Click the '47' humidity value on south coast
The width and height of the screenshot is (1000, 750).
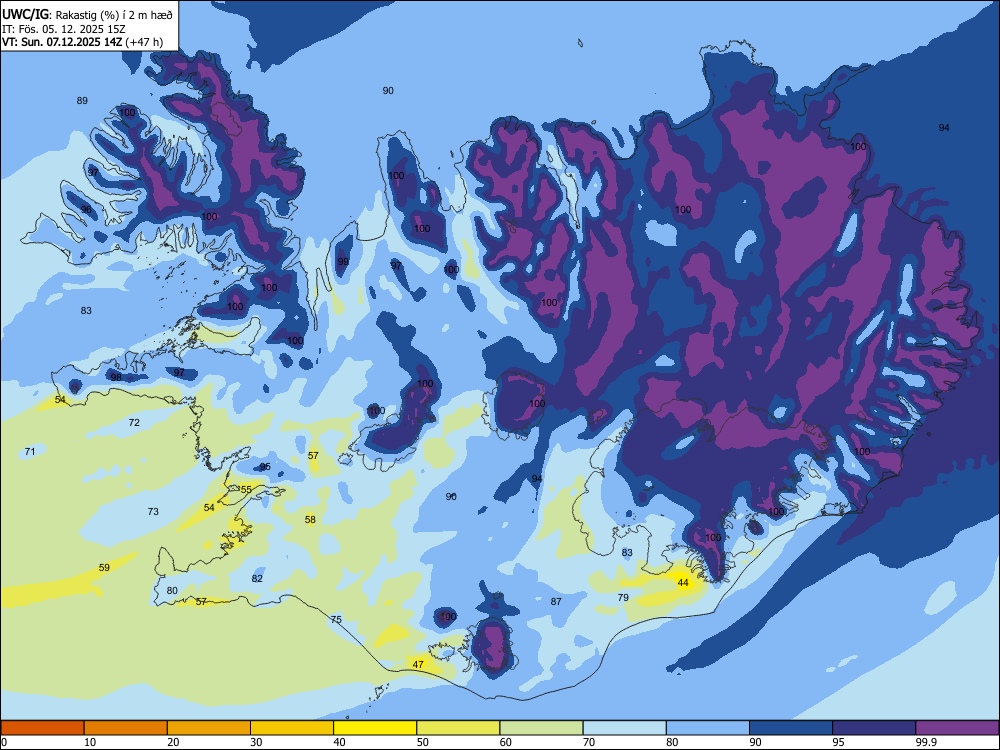pyautogui.click(x=418, y=664)
